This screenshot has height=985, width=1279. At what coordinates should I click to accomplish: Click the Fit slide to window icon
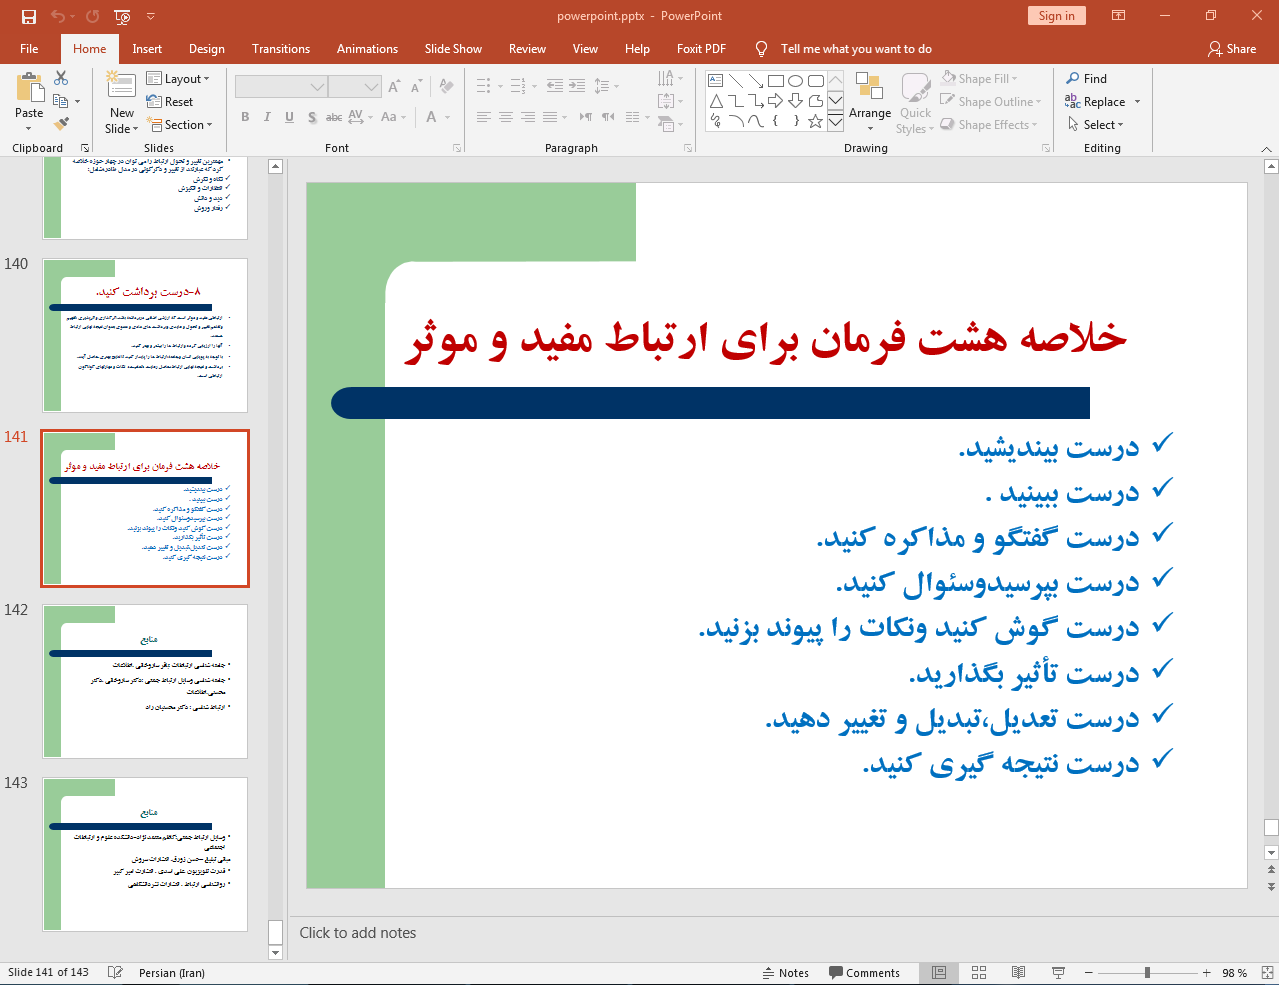tap(1266, 973)
